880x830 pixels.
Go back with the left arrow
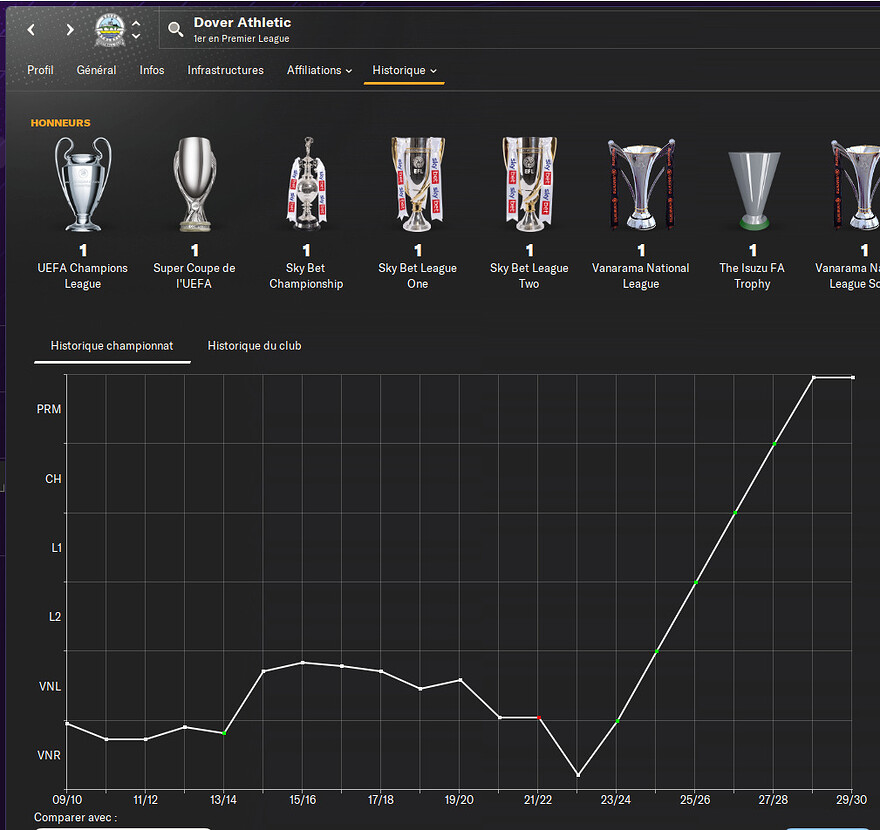coord(31,30)
